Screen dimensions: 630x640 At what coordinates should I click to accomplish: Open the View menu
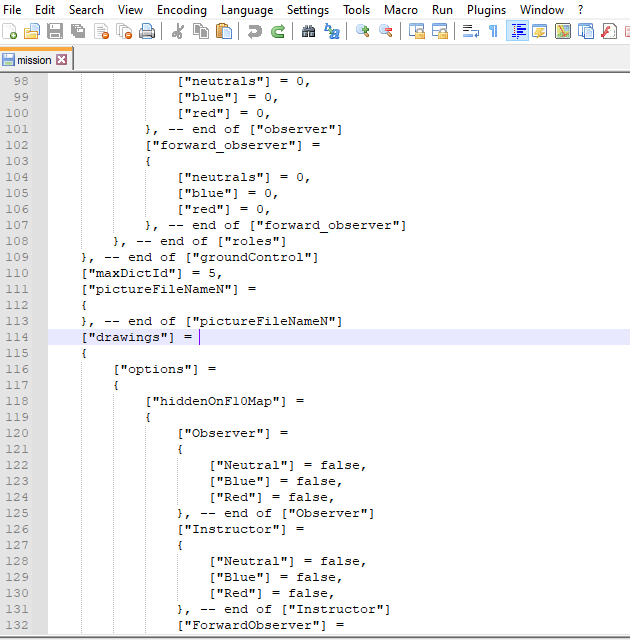click(130, 9)
